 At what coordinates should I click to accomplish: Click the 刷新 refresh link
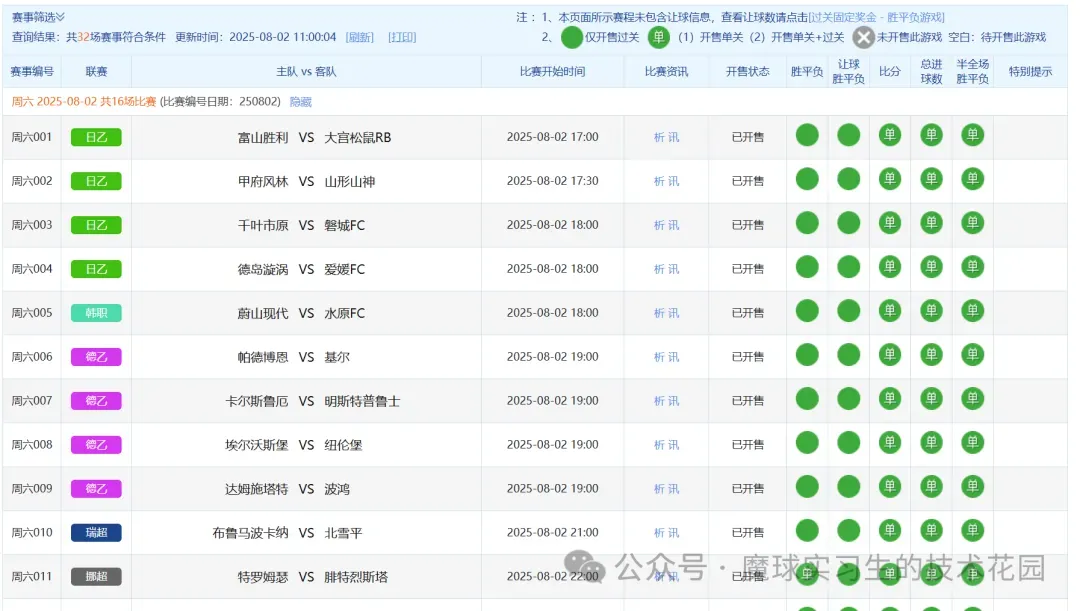[360, 37]
